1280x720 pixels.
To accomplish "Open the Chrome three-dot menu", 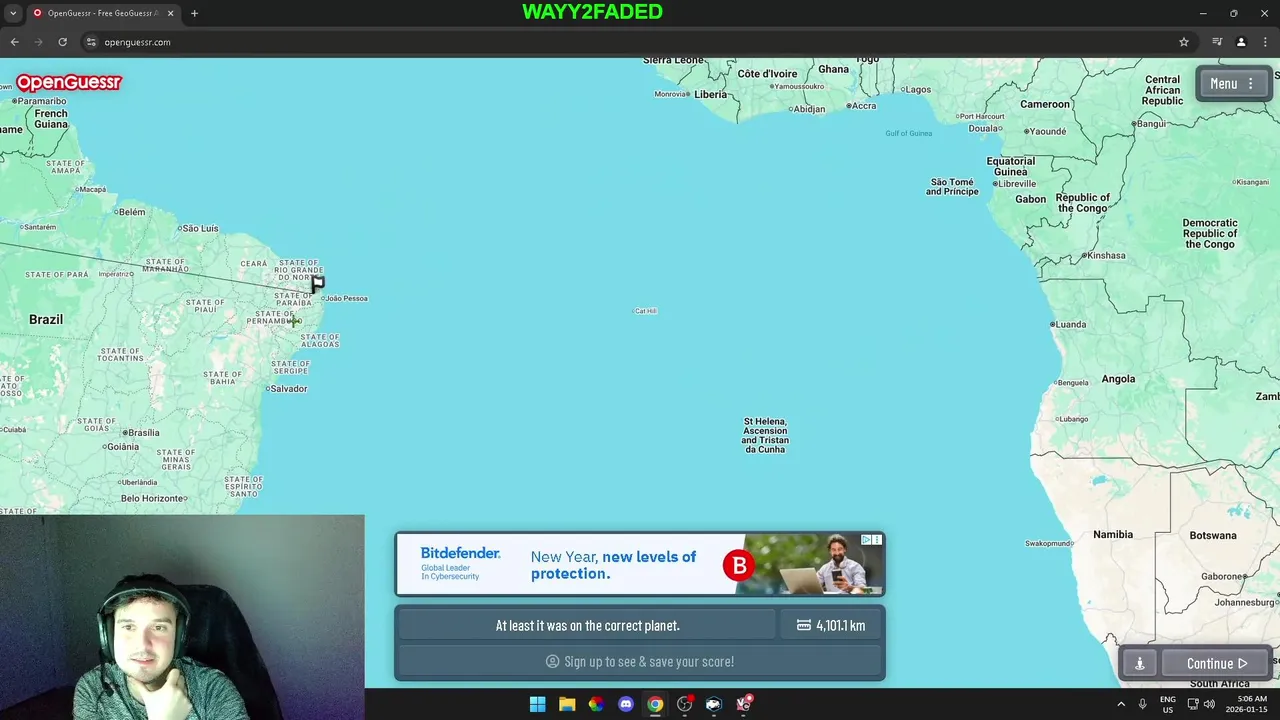I will point(1265,42).
